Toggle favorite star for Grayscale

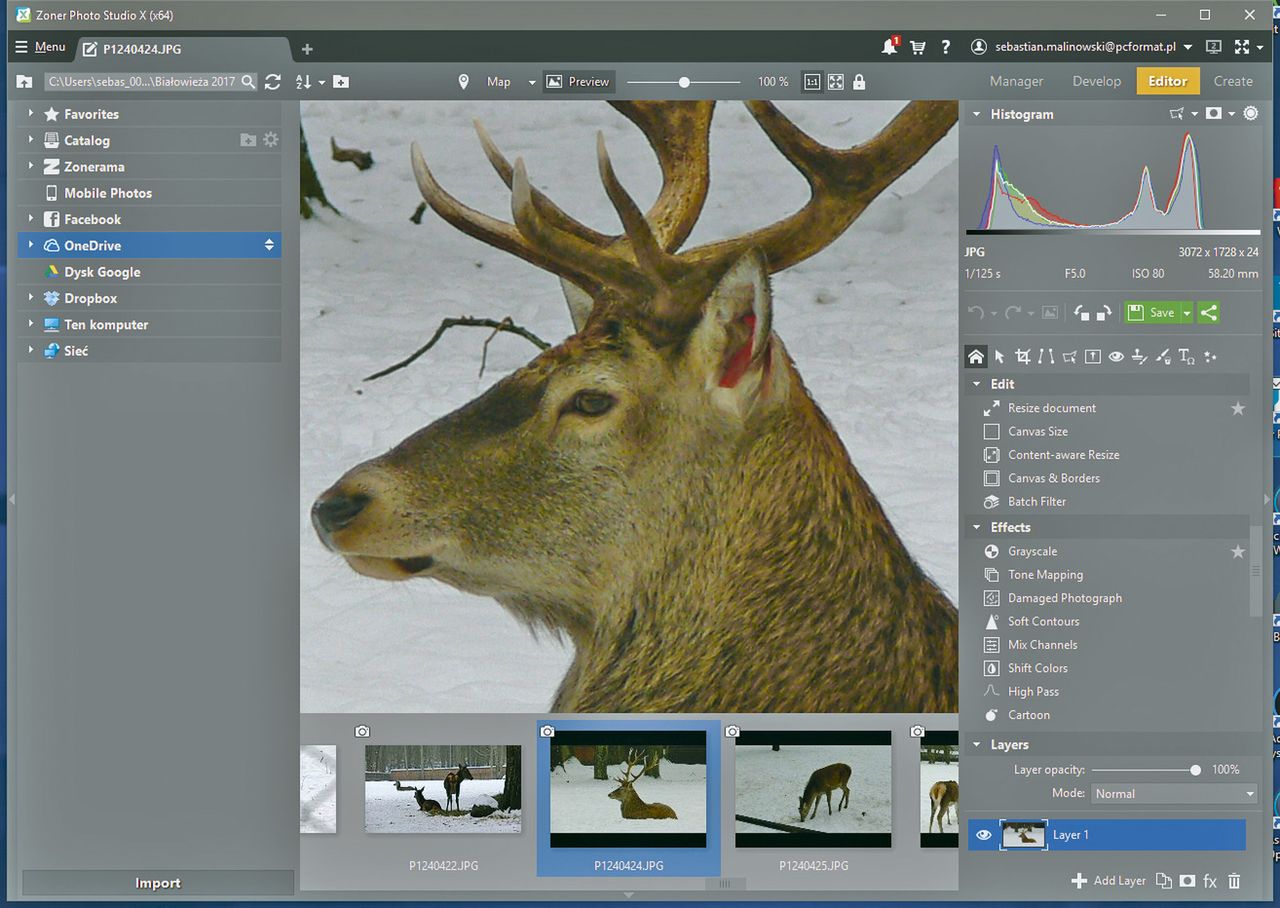(1238, 551)
